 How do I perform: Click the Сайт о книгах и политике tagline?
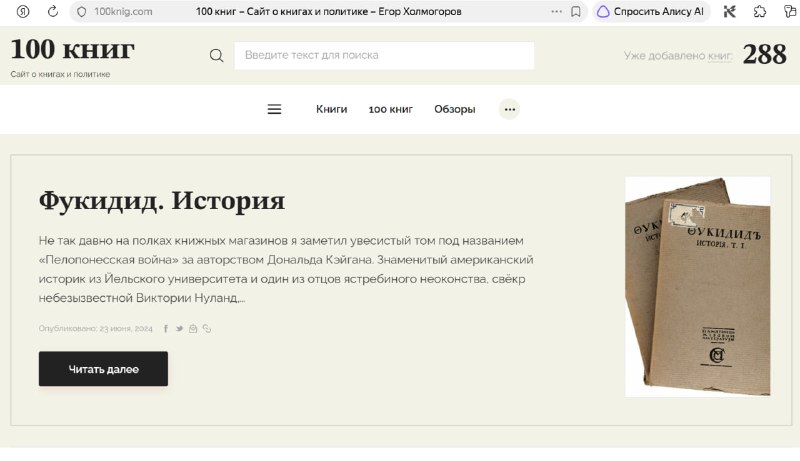(60, 74)
